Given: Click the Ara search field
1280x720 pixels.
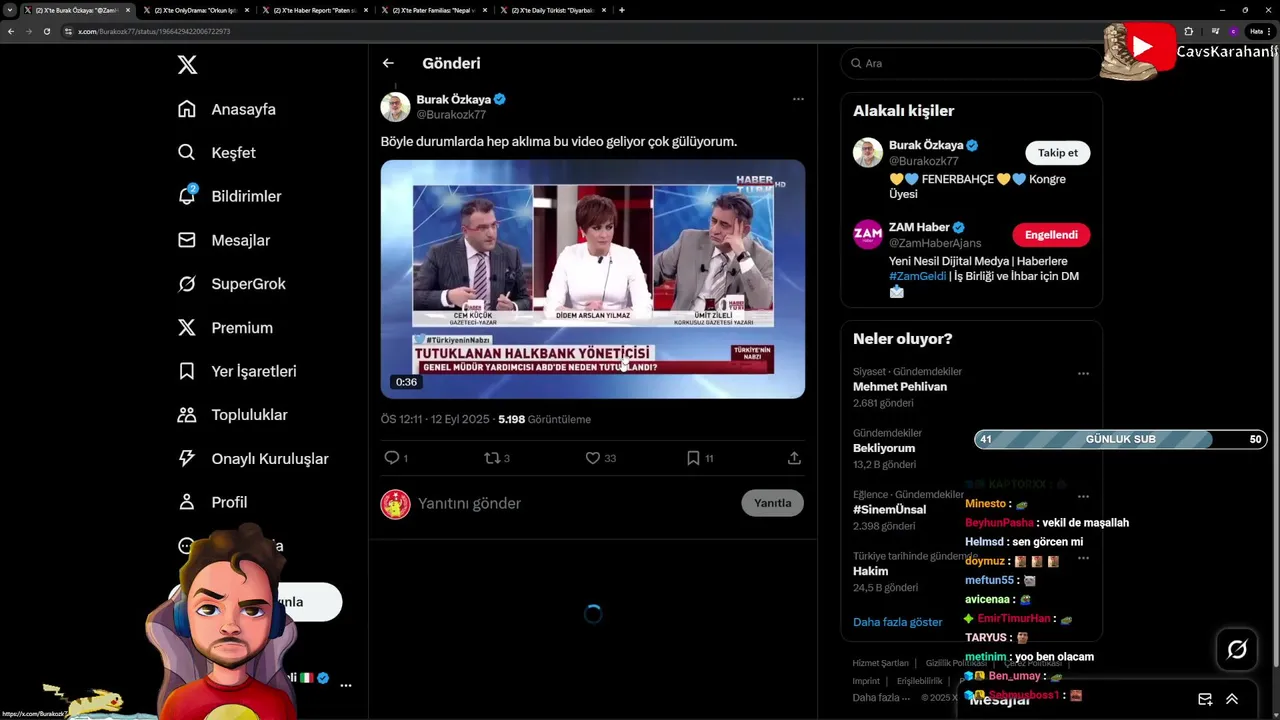Looking at the screenshot, I should [x=970, y=63].
